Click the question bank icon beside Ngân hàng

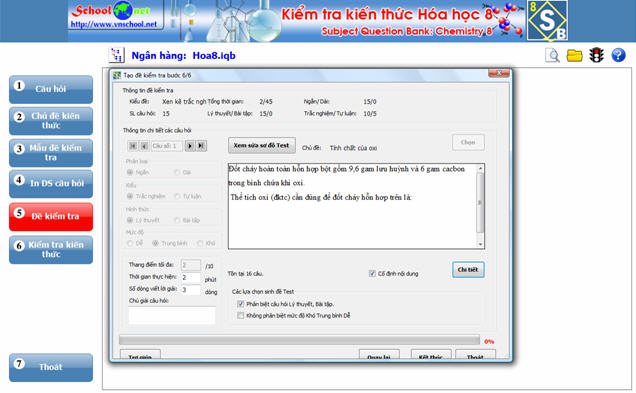pos(117,55)
